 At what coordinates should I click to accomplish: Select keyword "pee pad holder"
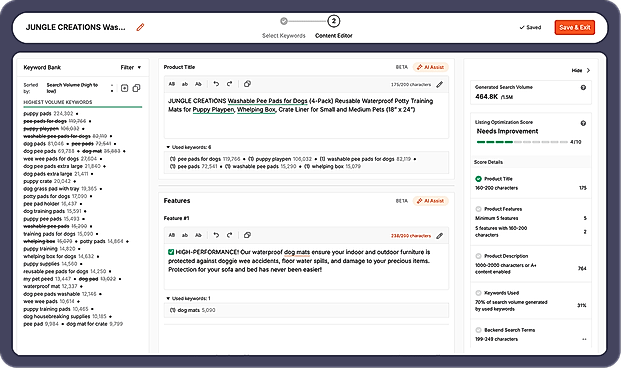click(x=41, y=204)
